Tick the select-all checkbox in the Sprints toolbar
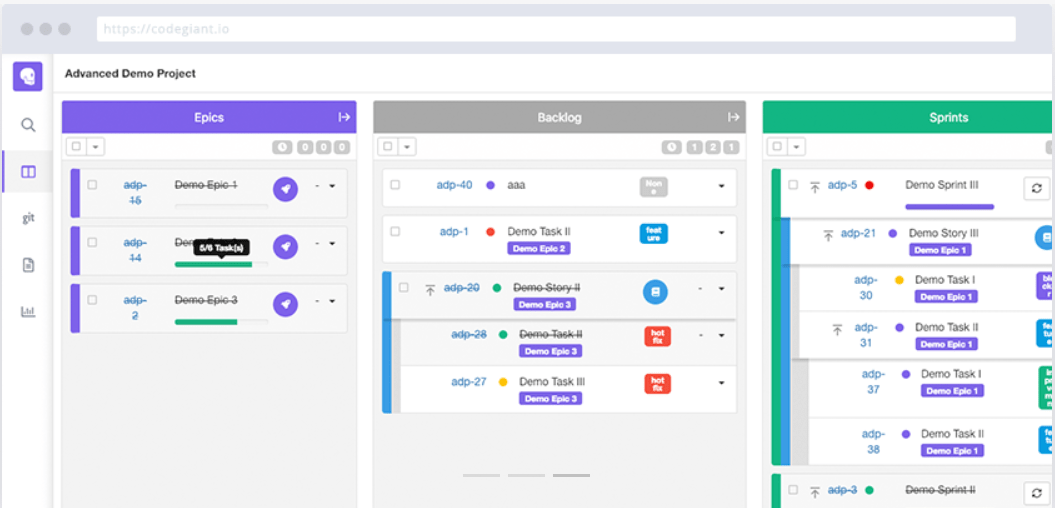1055x508 pixels. pos(777,146)
